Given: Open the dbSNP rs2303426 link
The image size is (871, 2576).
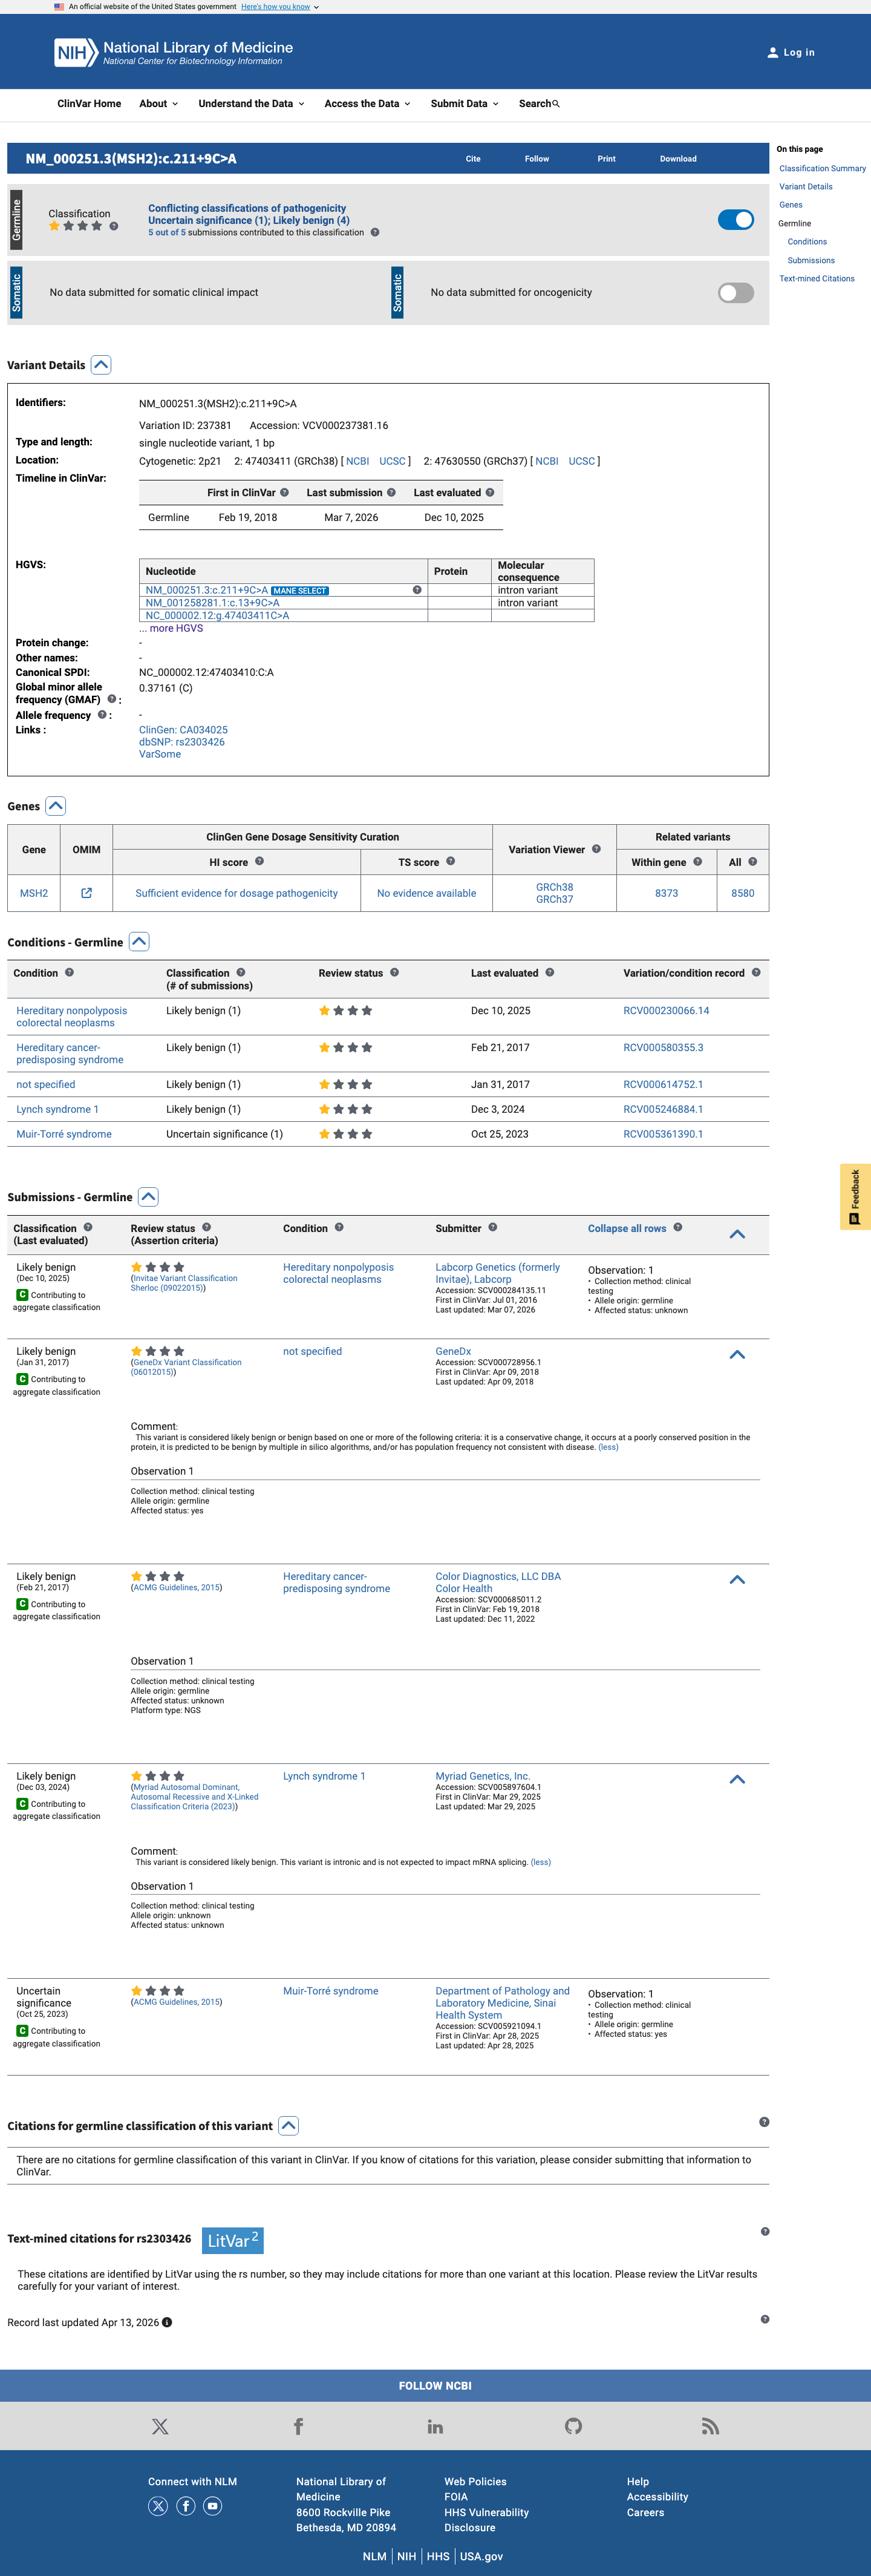Looking at the screenshot, I should pos(182,742).
